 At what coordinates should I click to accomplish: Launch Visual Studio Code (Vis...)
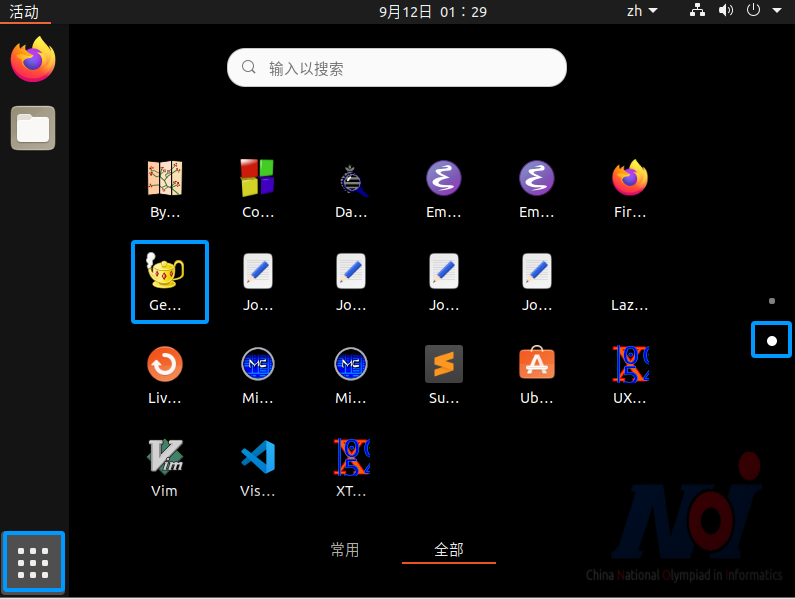point(258,468)
